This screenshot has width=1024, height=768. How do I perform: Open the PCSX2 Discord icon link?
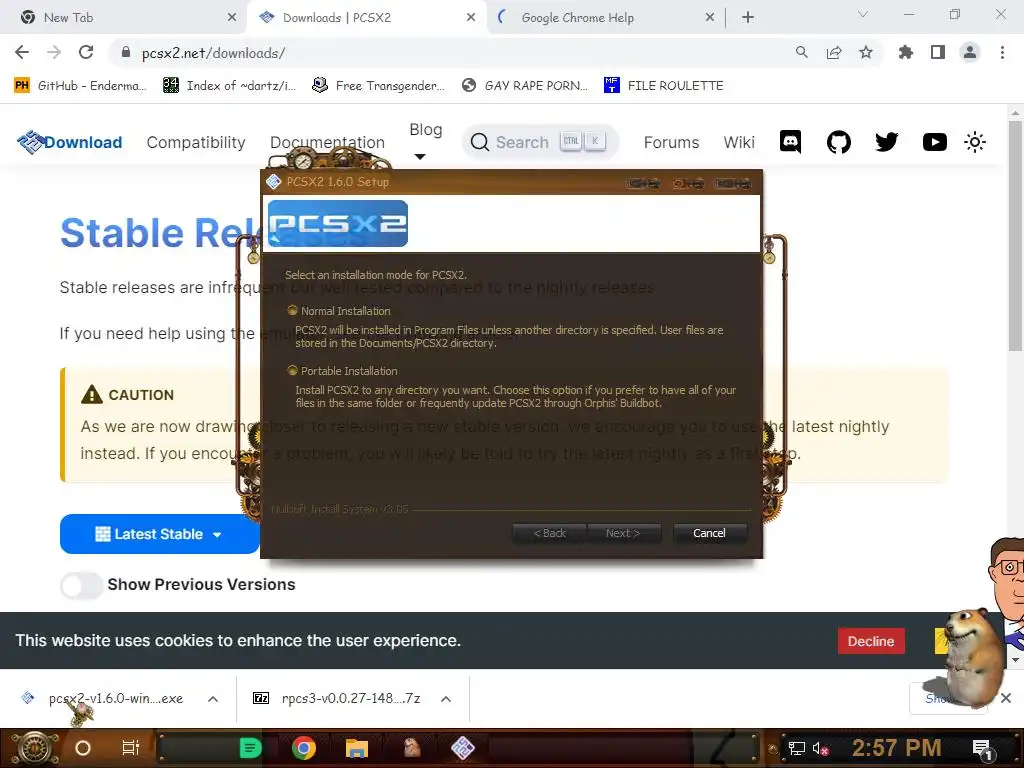click(790, 142)
